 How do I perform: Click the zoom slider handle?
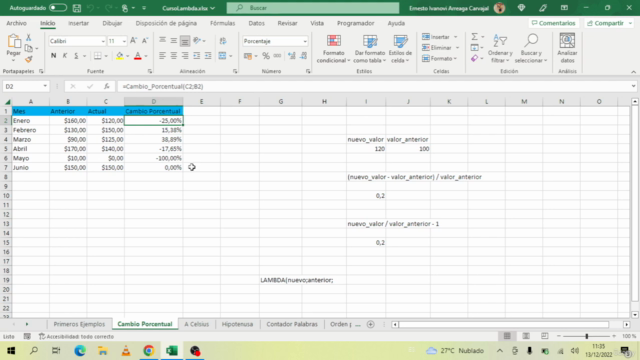point(587,336)
